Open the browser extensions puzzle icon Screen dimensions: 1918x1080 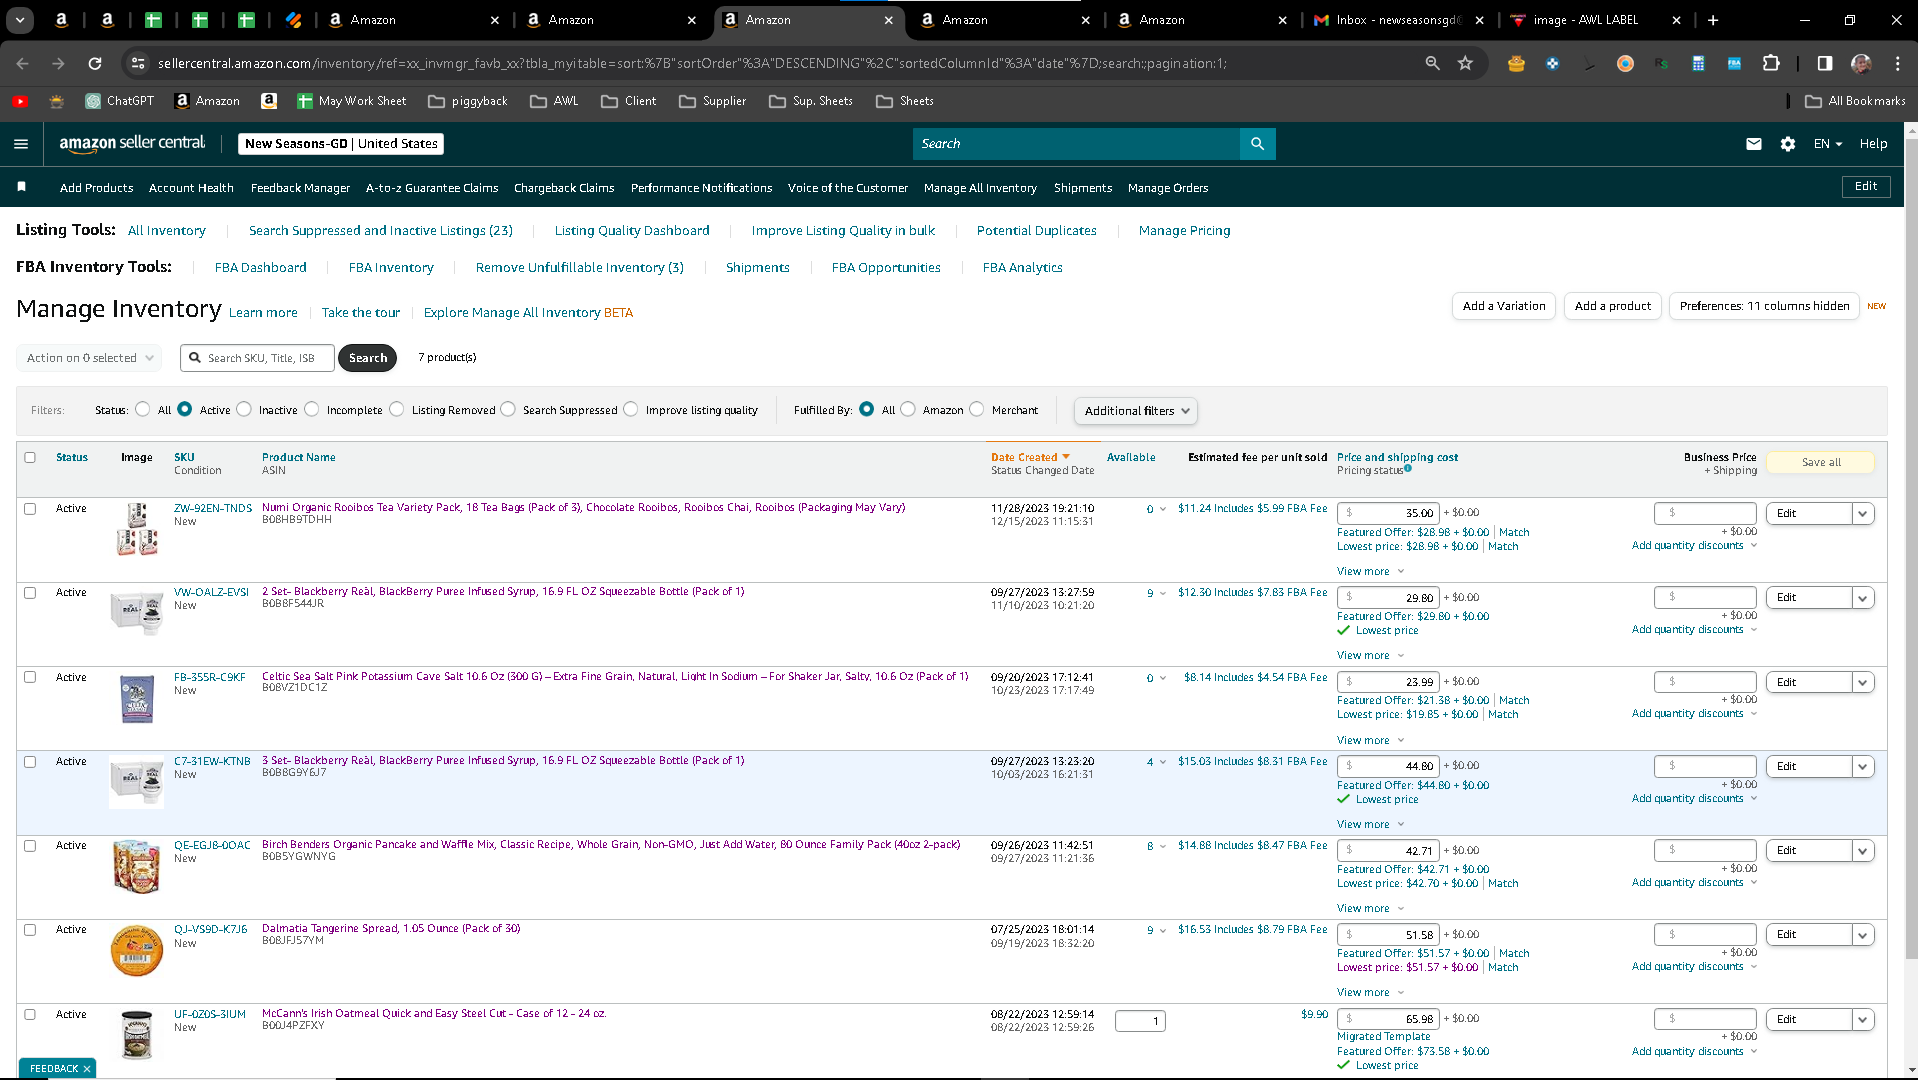[1771, 63]
